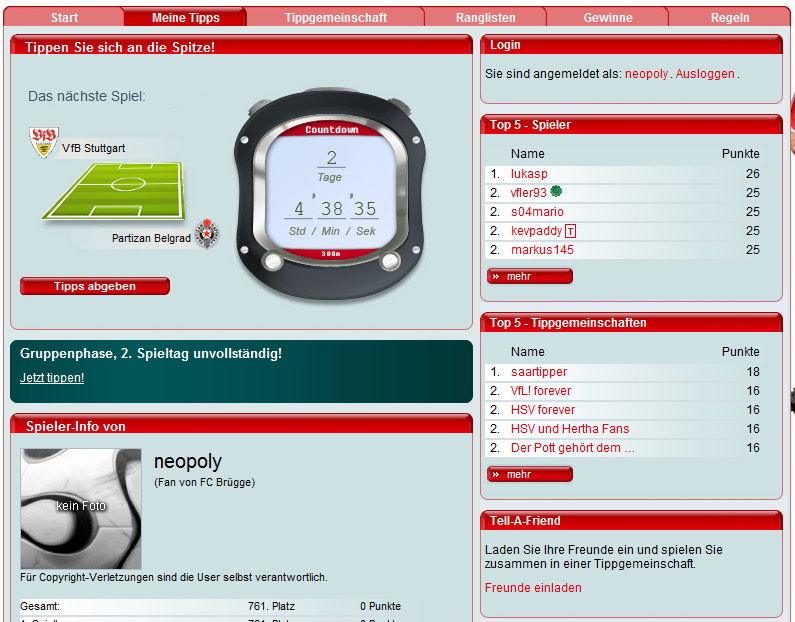Click the 761. Platz value in Gesamt row
The width and height of the screenshot is (795, 622).
tap(271, 606)
